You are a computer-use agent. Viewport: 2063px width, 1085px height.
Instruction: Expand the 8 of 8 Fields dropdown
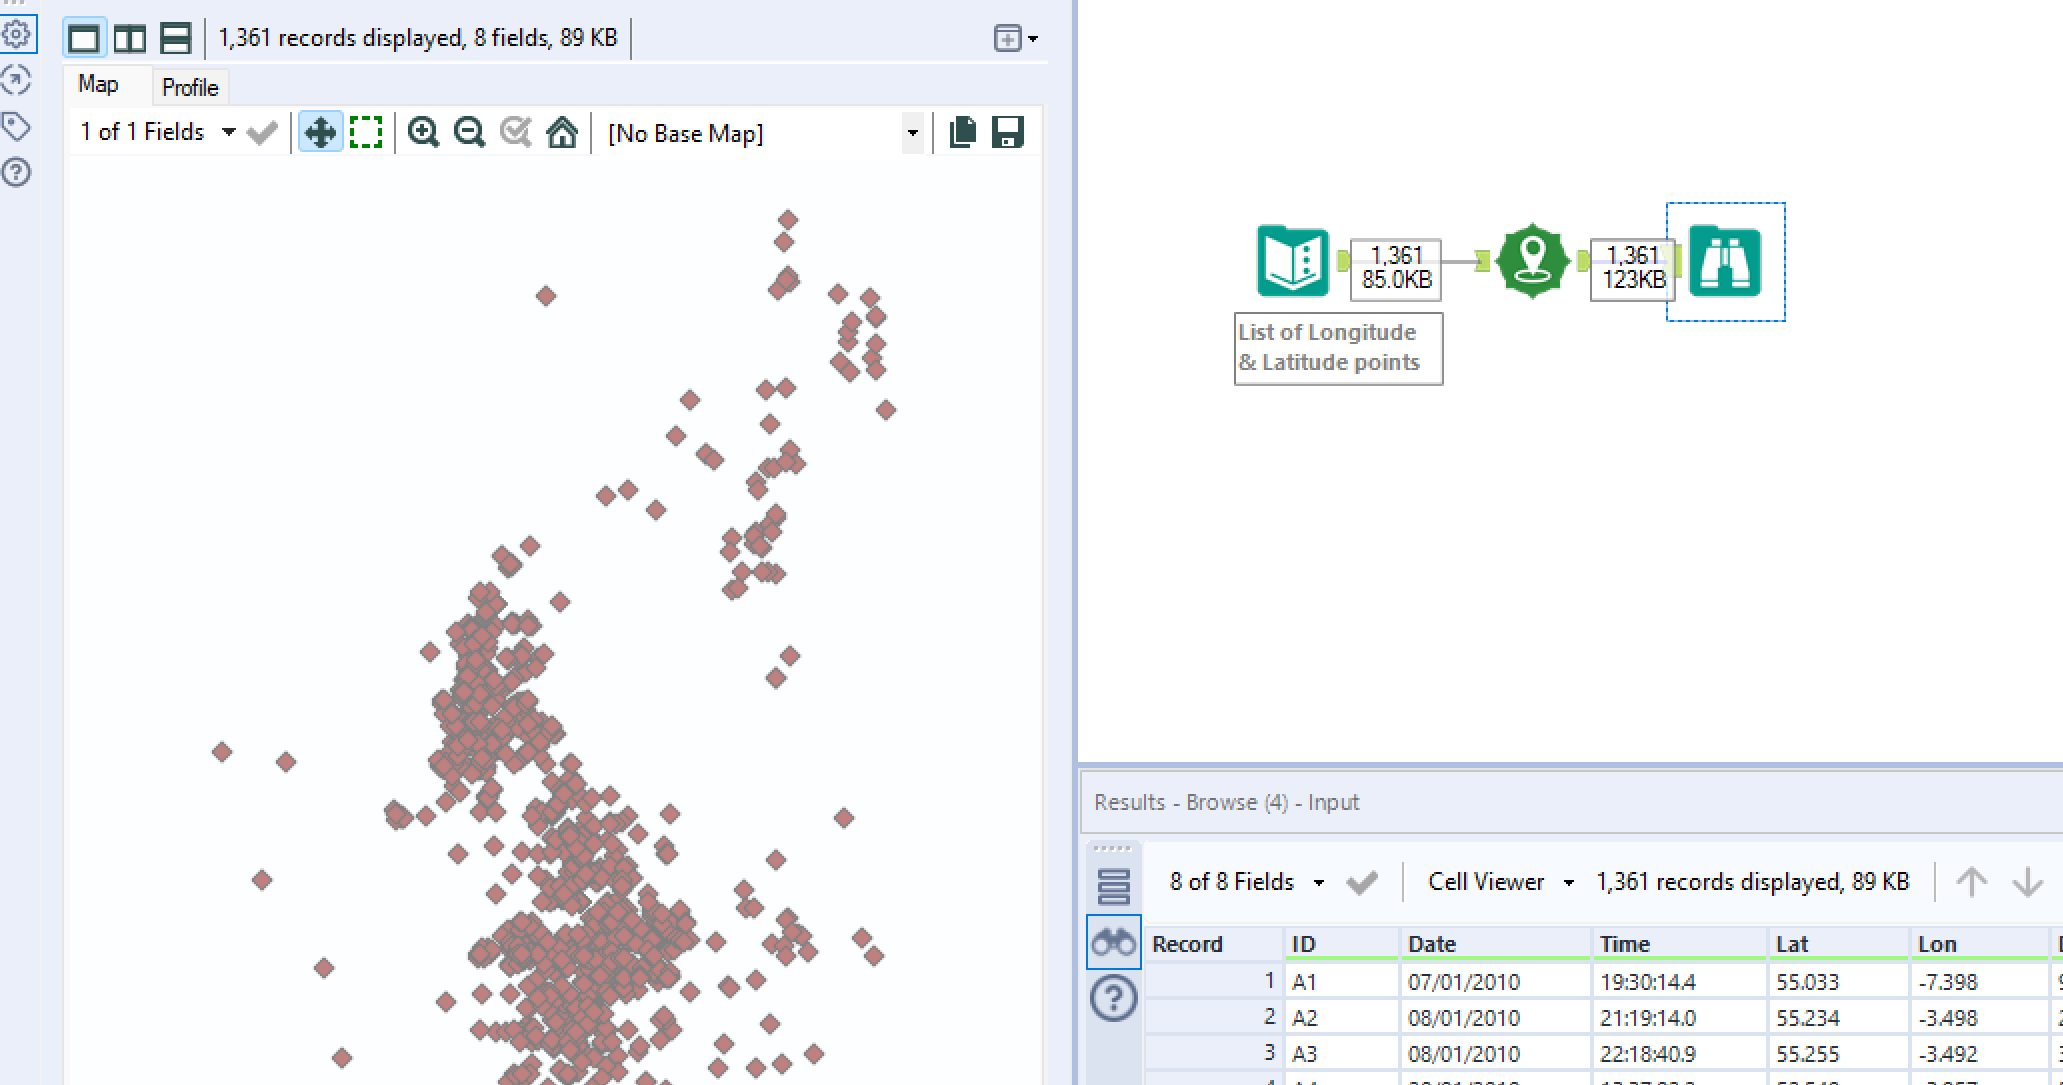pyautogui.click(x=1318, y=882)
